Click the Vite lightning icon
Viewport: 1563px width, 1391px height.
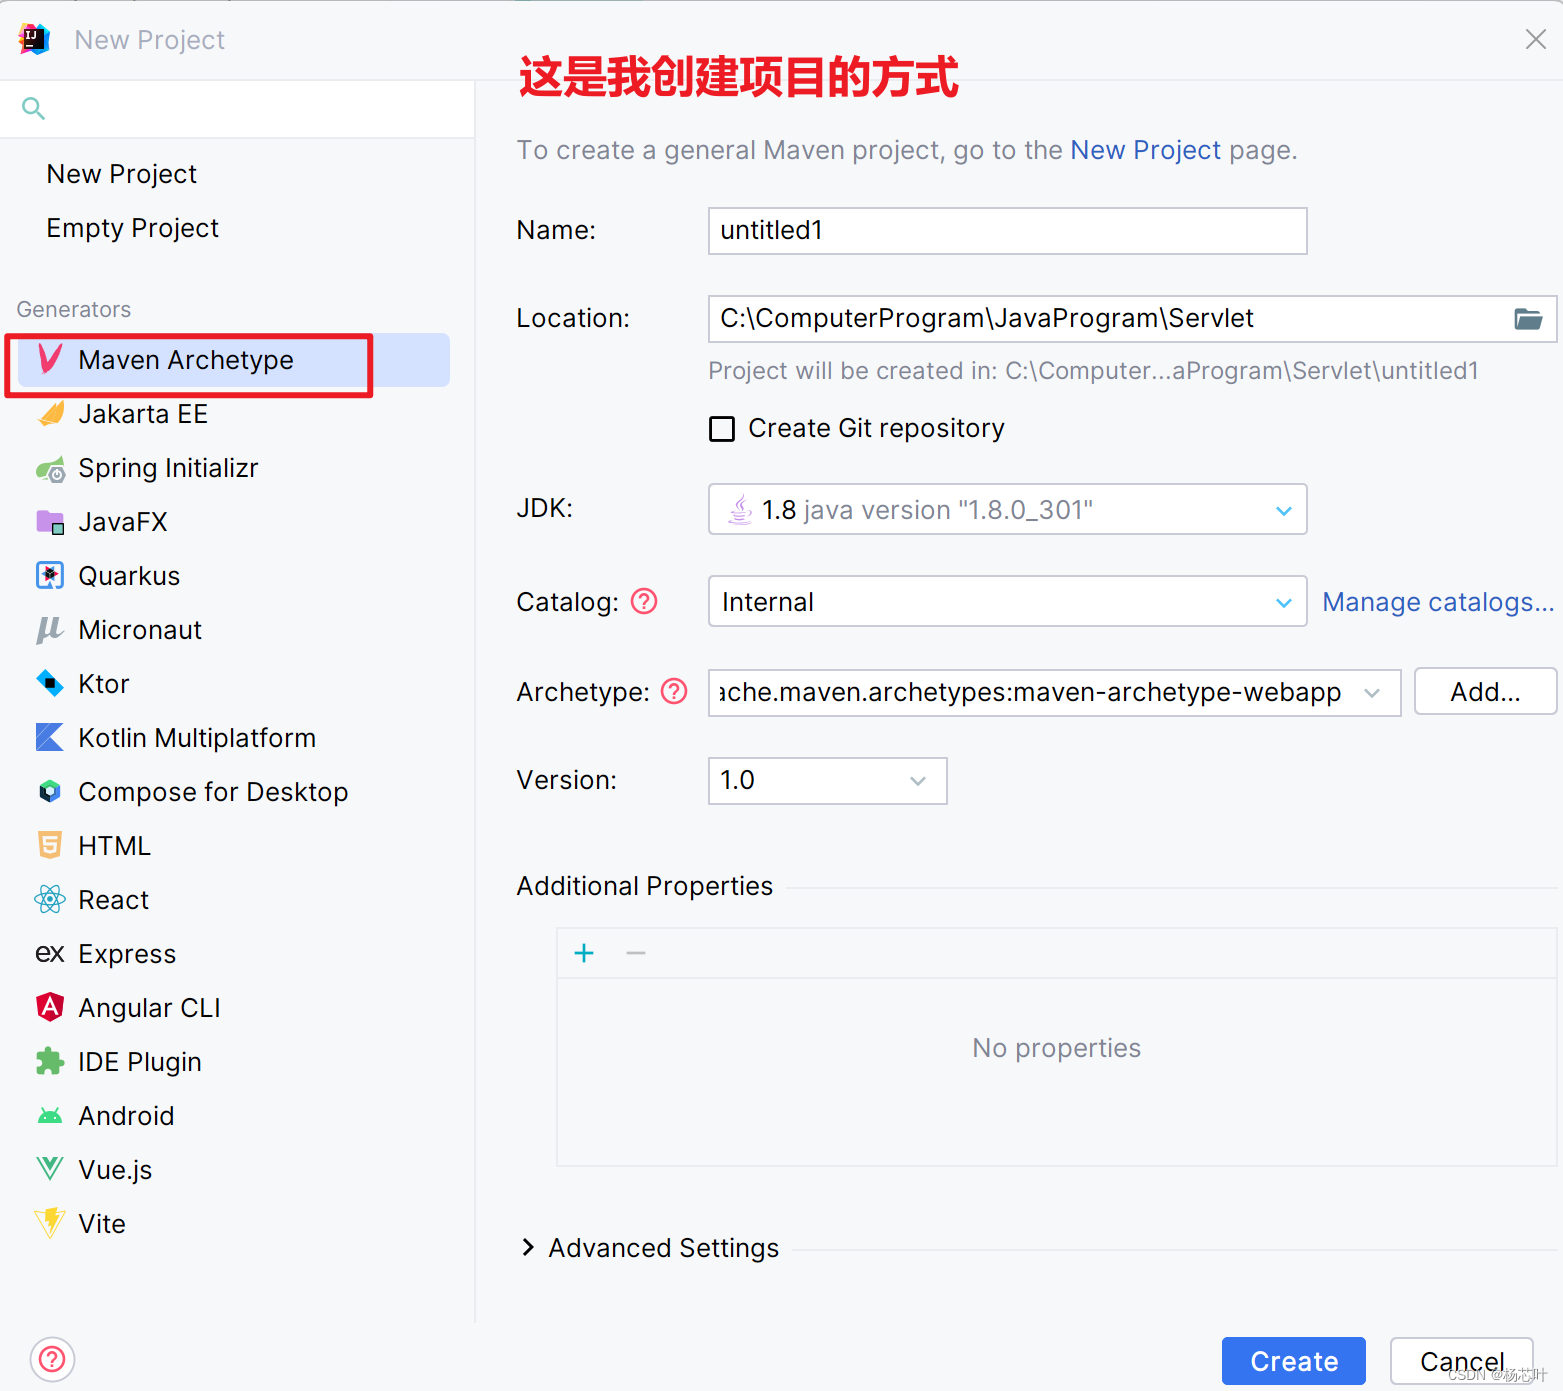(x=50, y=1224)
